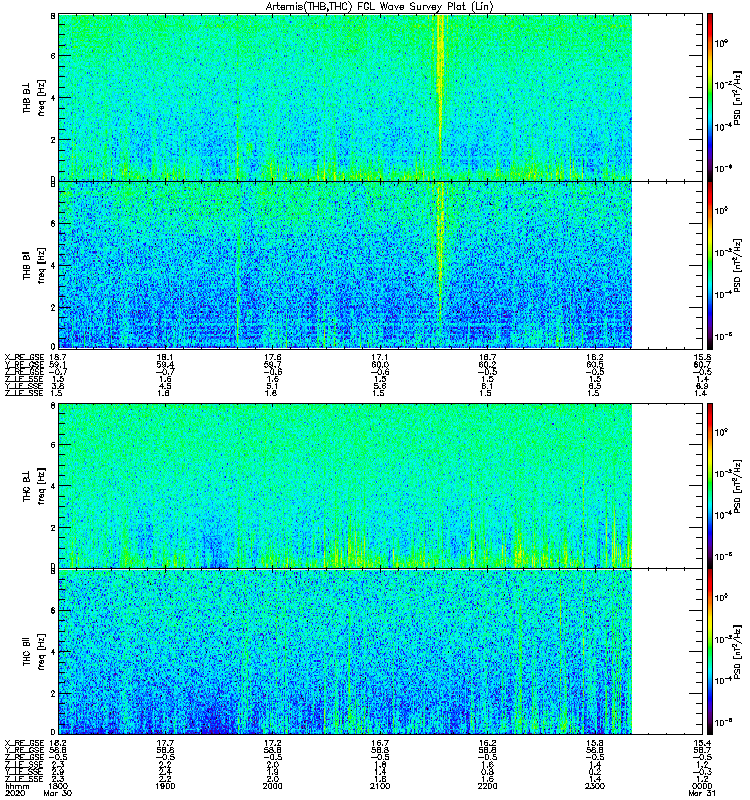Click the 0000 time tick label
The height and width of the screenshot is (800, 750).
(702, 786)
